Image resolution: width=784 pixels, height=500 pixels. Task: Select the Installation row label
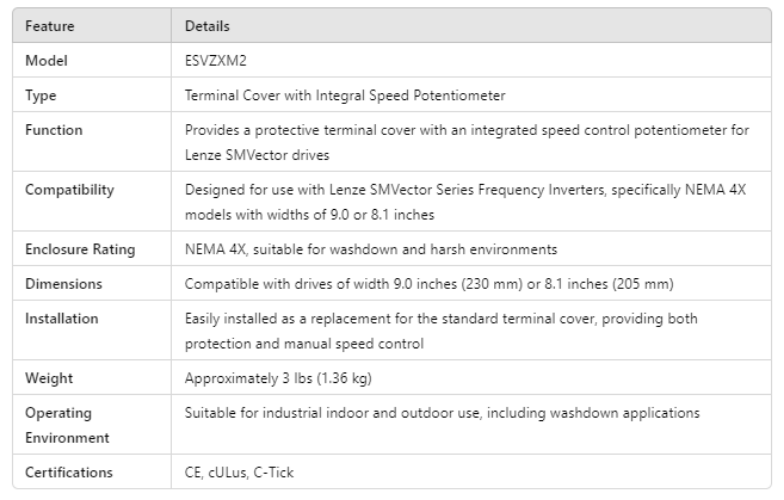tap(62, 319)
